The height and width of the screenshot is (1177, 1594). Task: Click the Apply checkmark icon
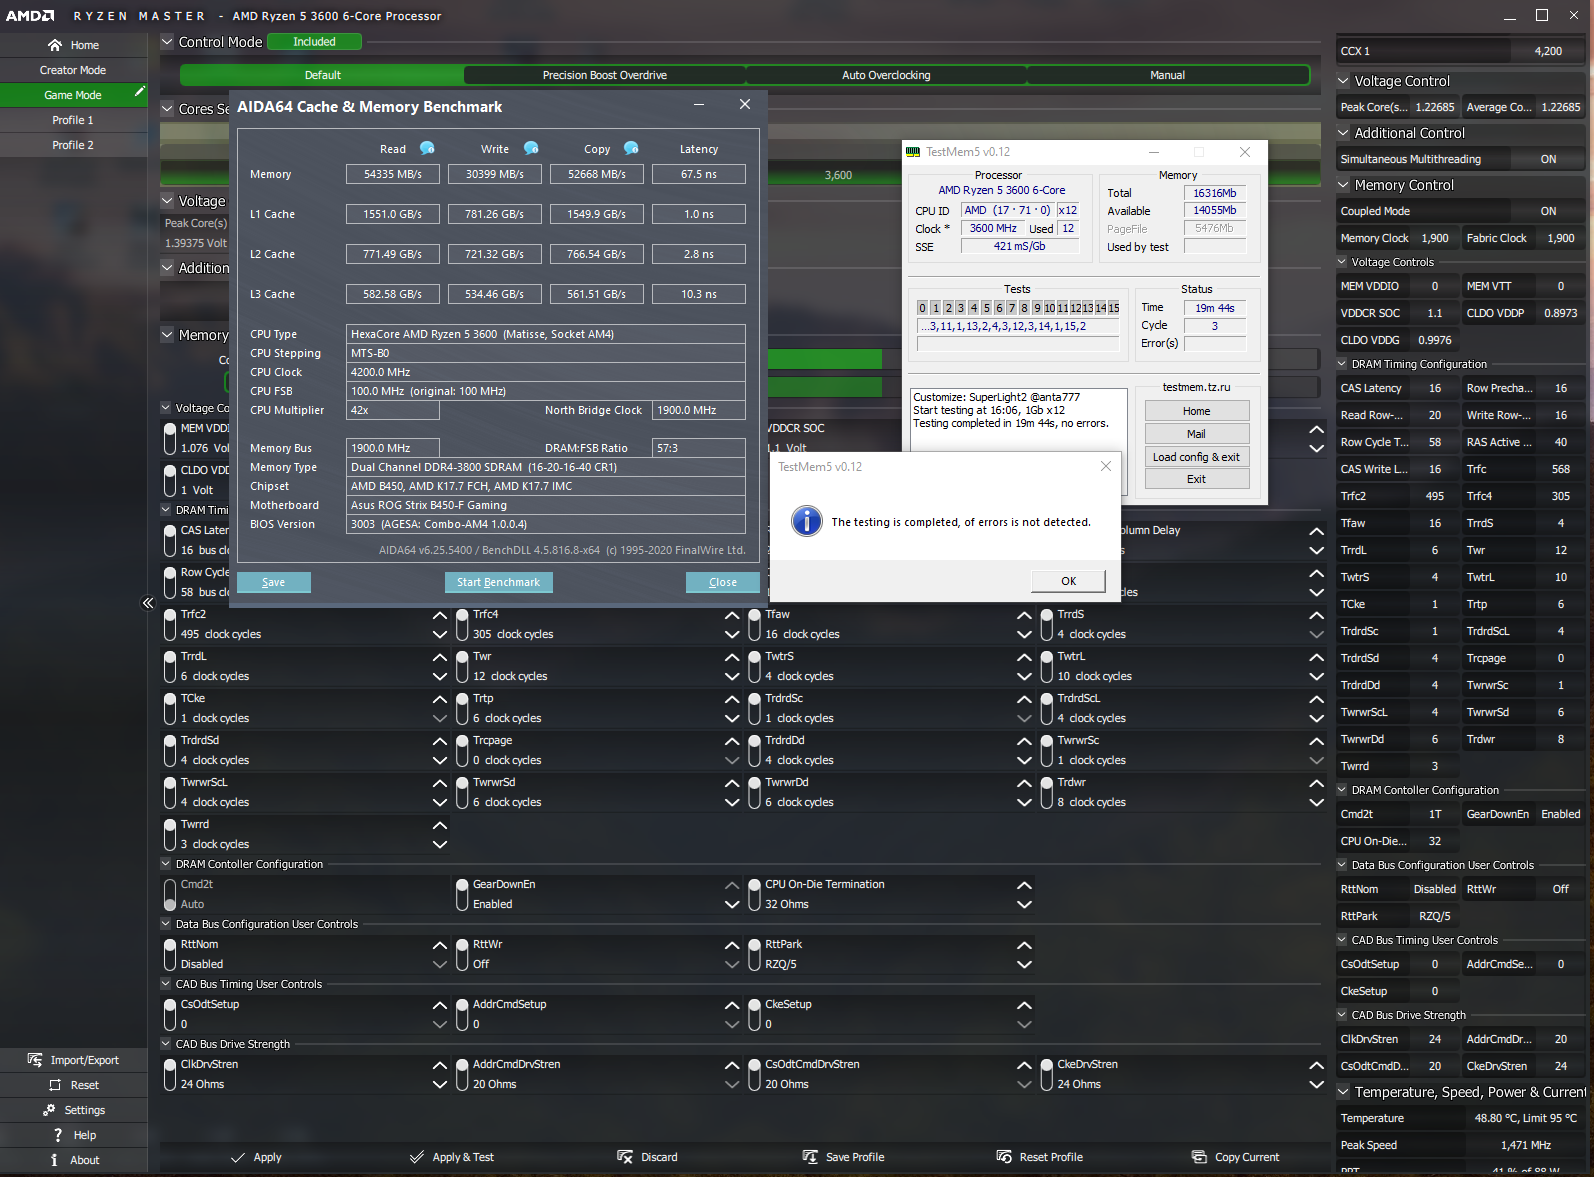pyautogui.click(x=237, y=1157)
